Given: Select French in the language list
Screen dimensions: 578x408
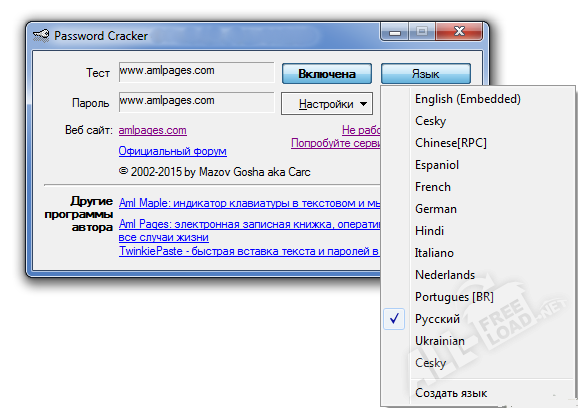Looking at the screenshot, I should click(x=433, y=187).
